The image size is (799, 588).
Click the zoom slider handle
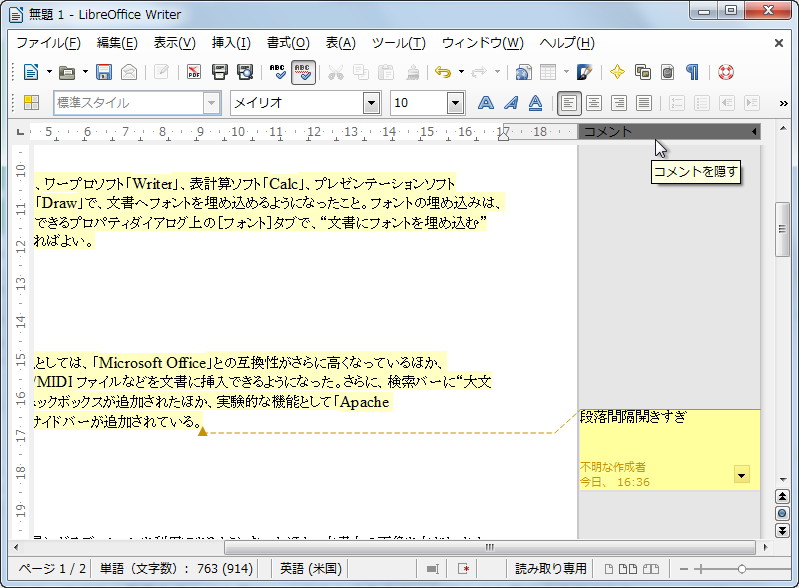tap(742, 569)
